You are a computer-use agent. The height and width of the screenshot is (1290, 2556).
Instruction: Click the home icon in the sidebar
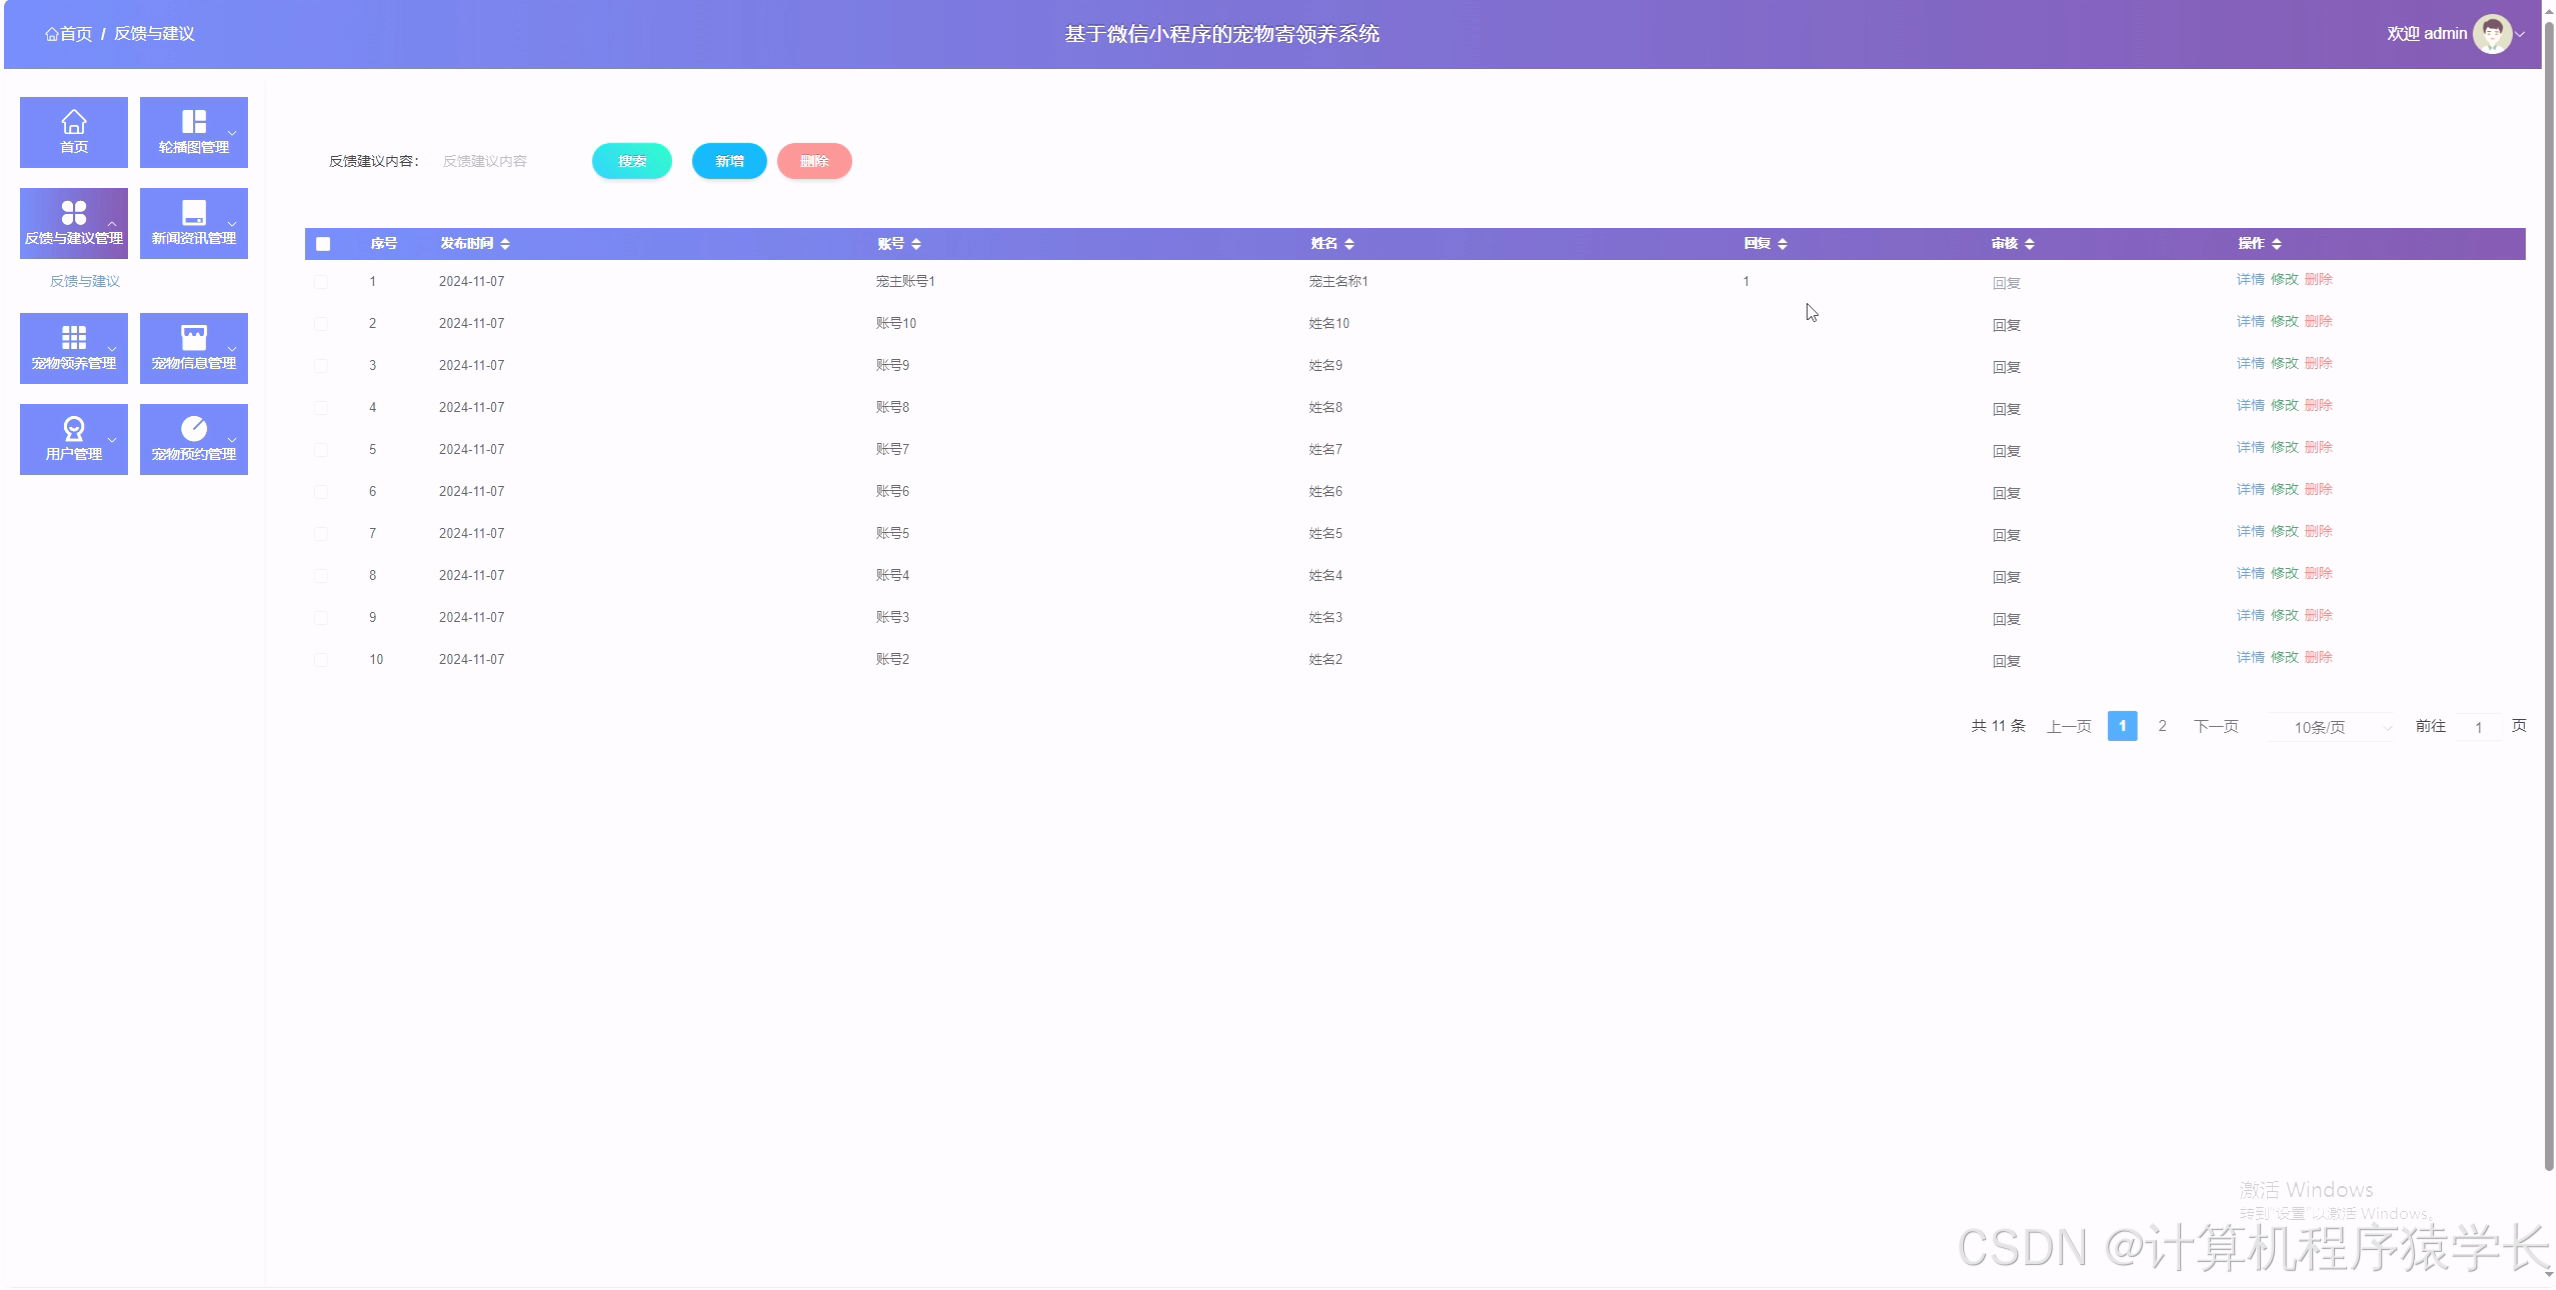click(73, 123)
